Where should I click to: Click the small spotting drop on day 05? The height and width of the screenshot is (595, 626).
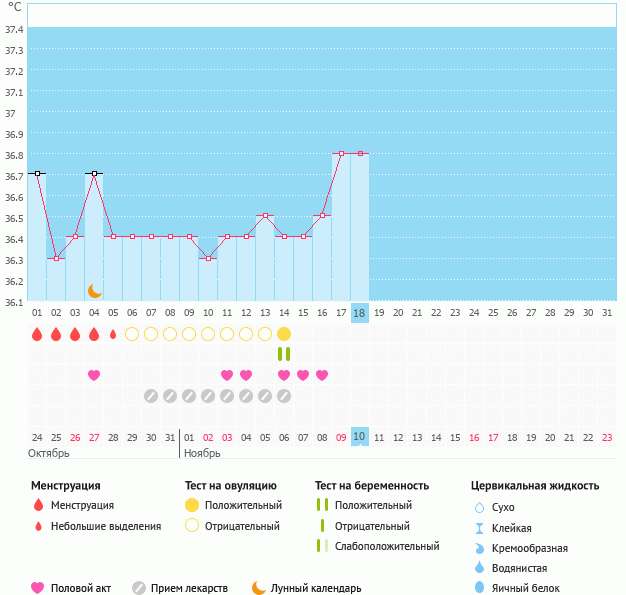tap(113, 334)
